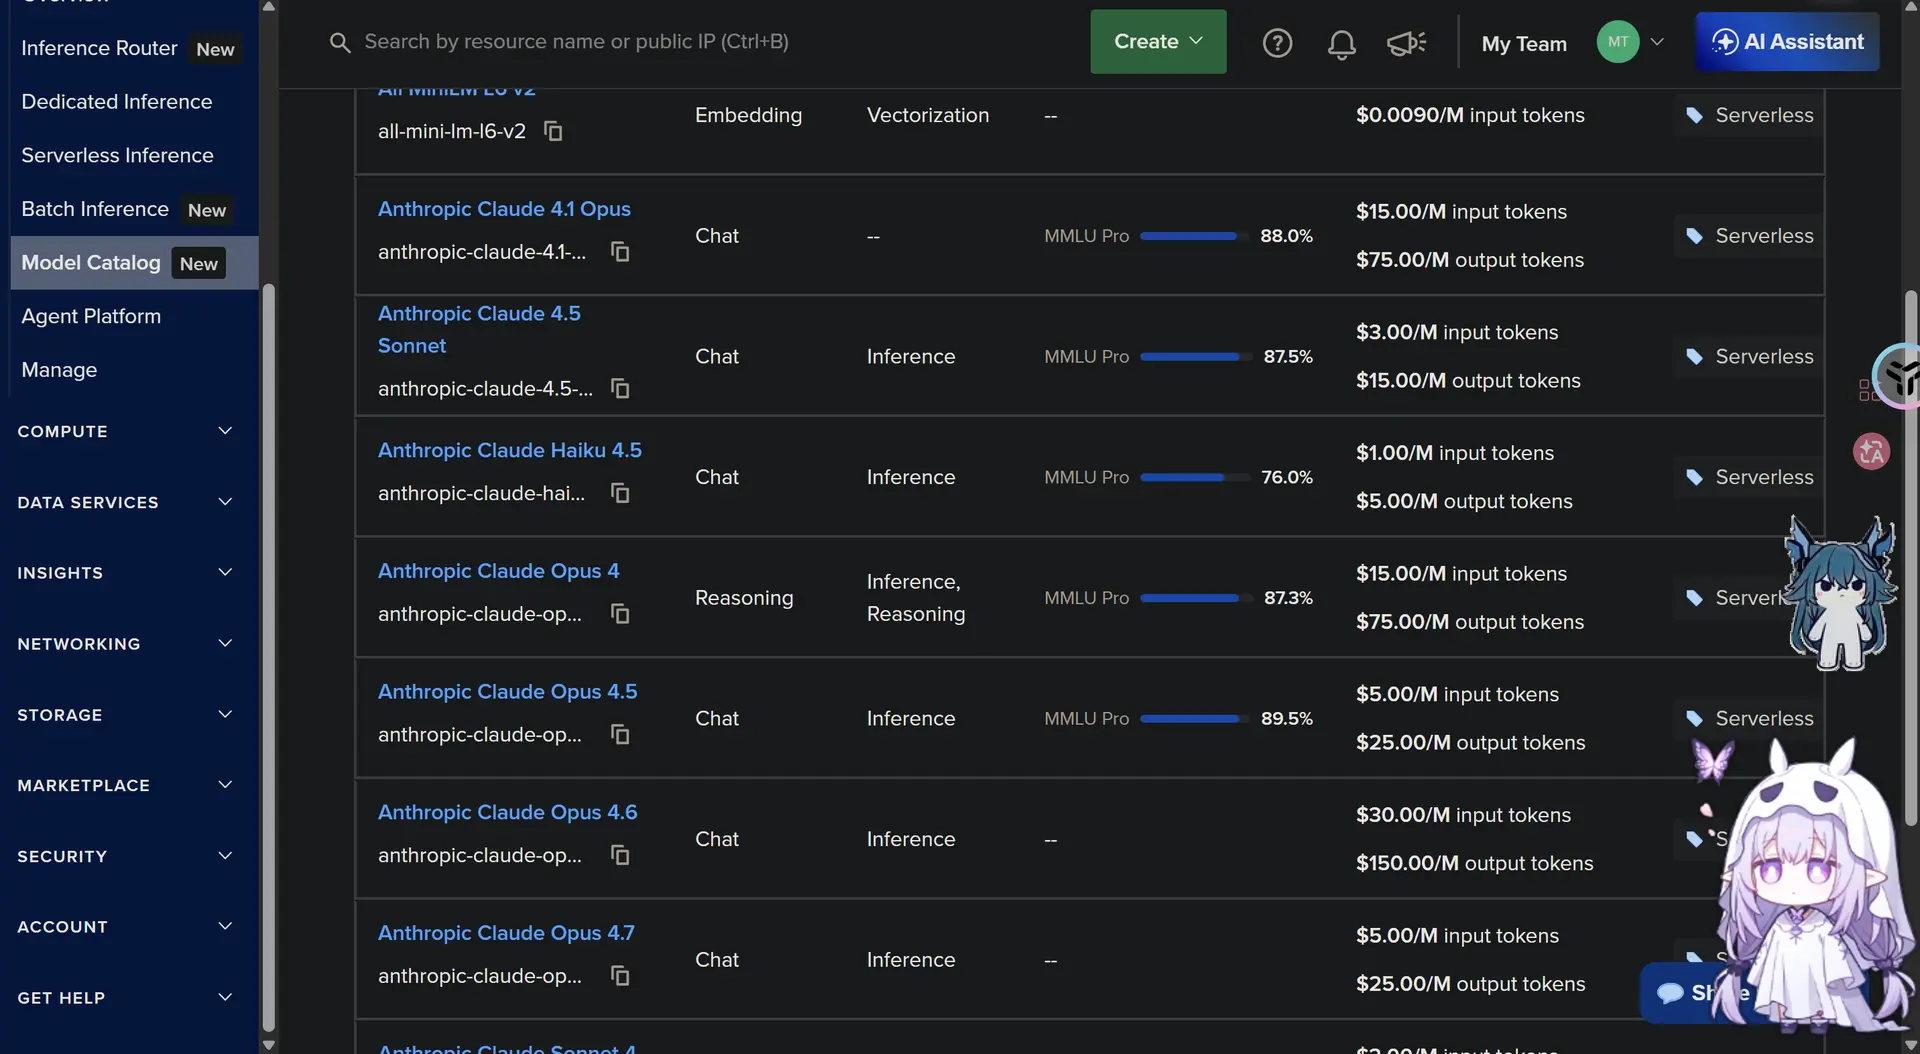
Task: Open the help question mark icon
Action: pyautogui.click(x=1277, y=43)
